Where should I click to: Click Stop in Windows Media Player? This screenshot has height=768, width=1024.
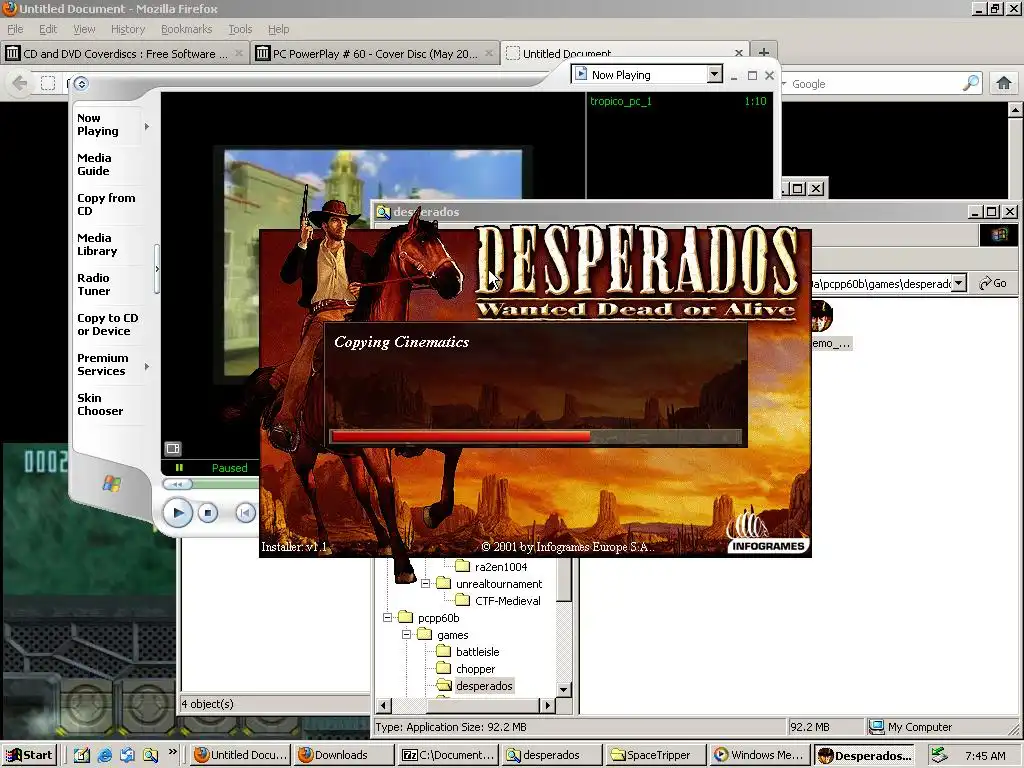(x=208, y=513)
